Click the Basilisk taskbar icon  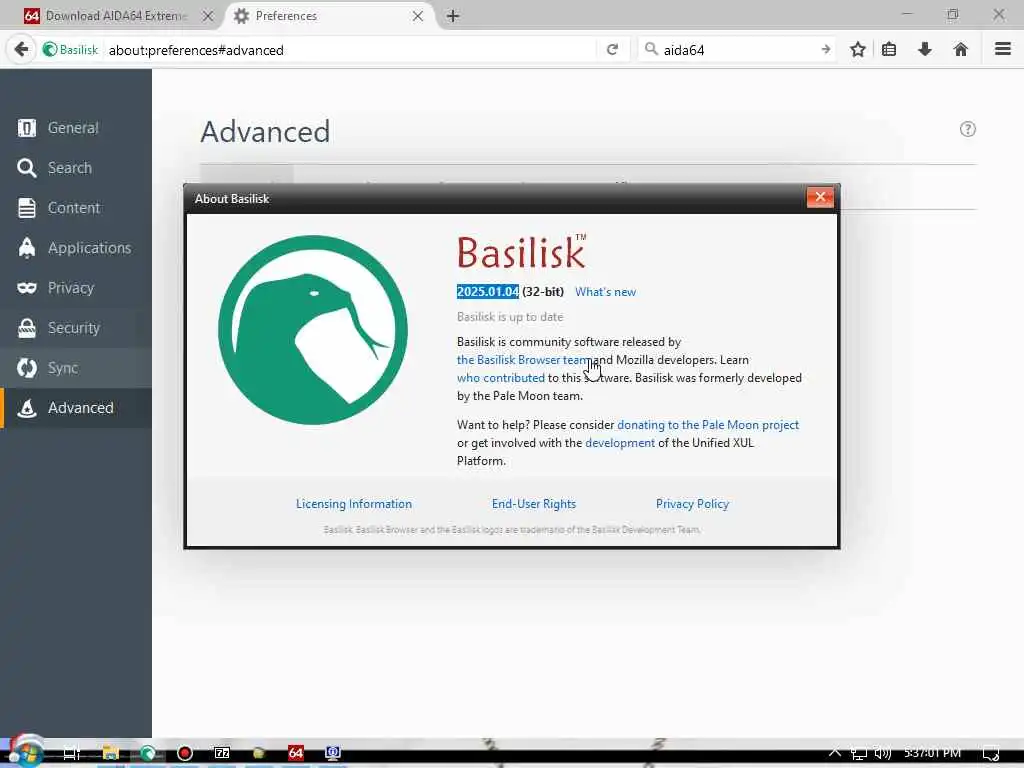pos(148,753)
